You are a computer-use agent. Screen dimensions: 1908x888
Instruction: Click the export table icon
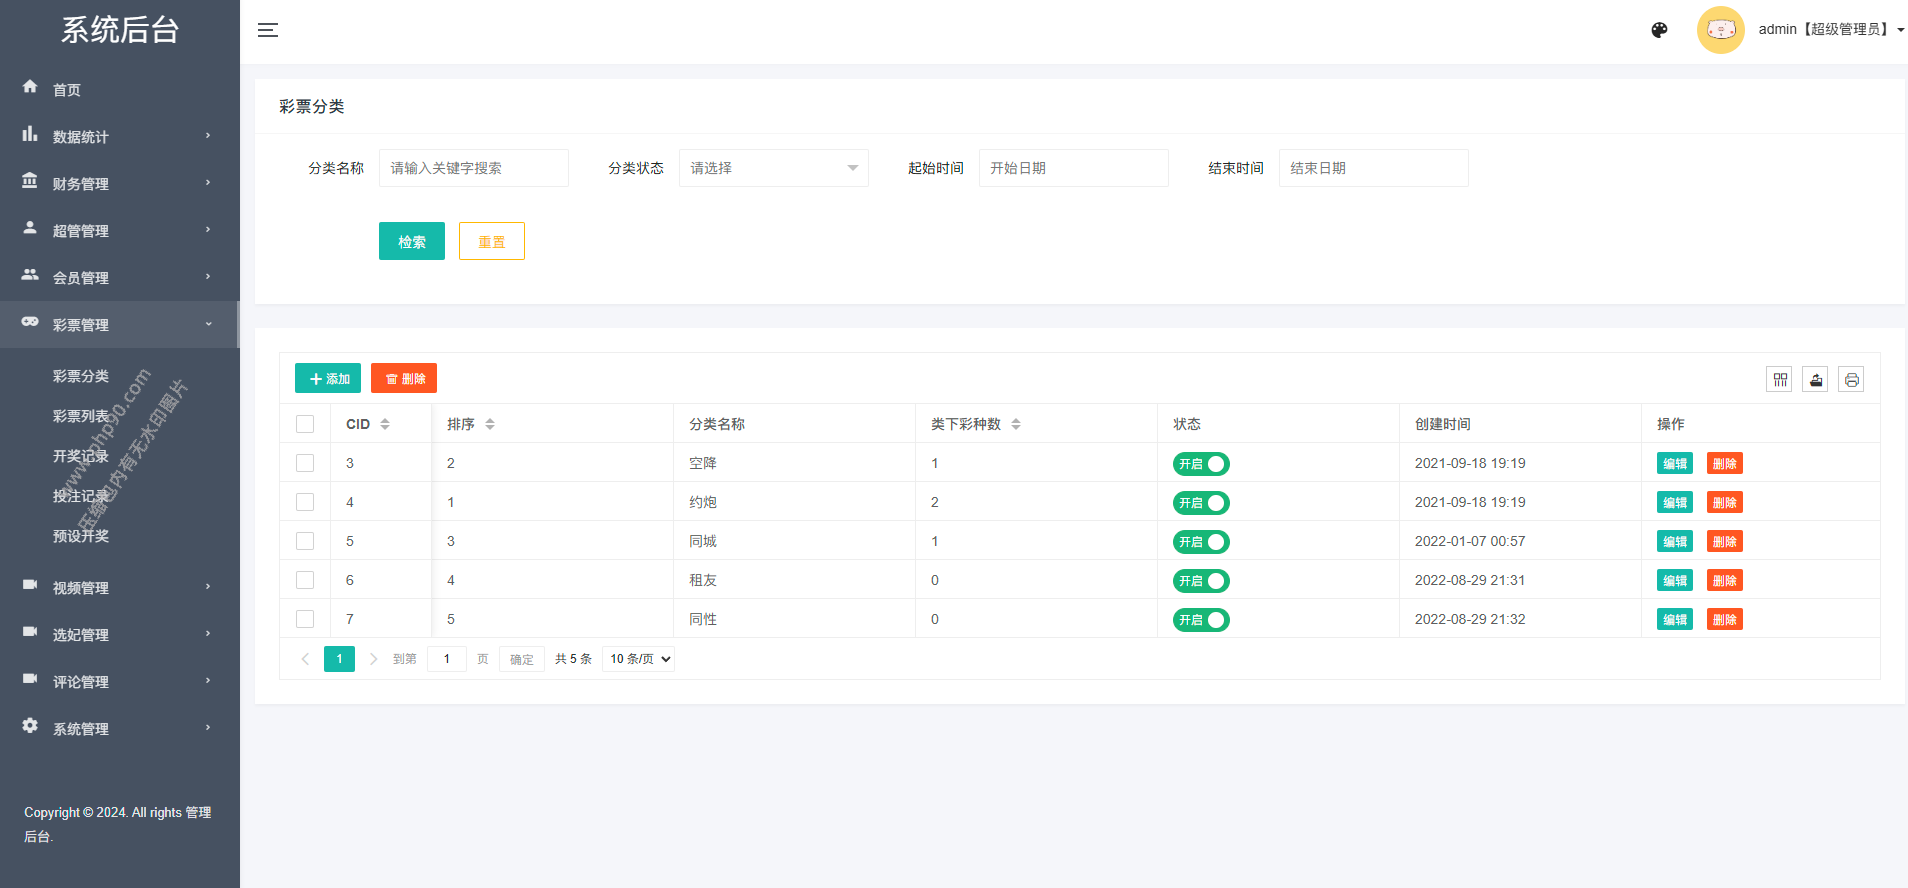[1815, 380]
